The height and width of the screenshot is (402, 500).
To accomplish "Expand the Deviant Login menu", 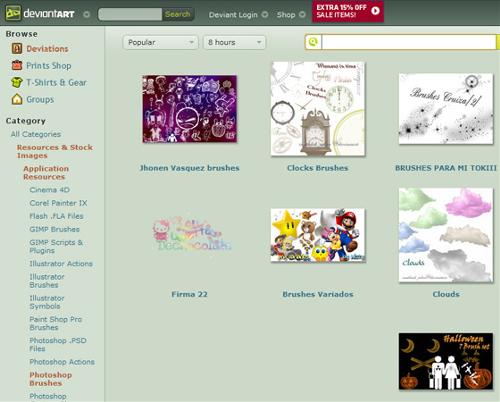I will click(238, 15).
